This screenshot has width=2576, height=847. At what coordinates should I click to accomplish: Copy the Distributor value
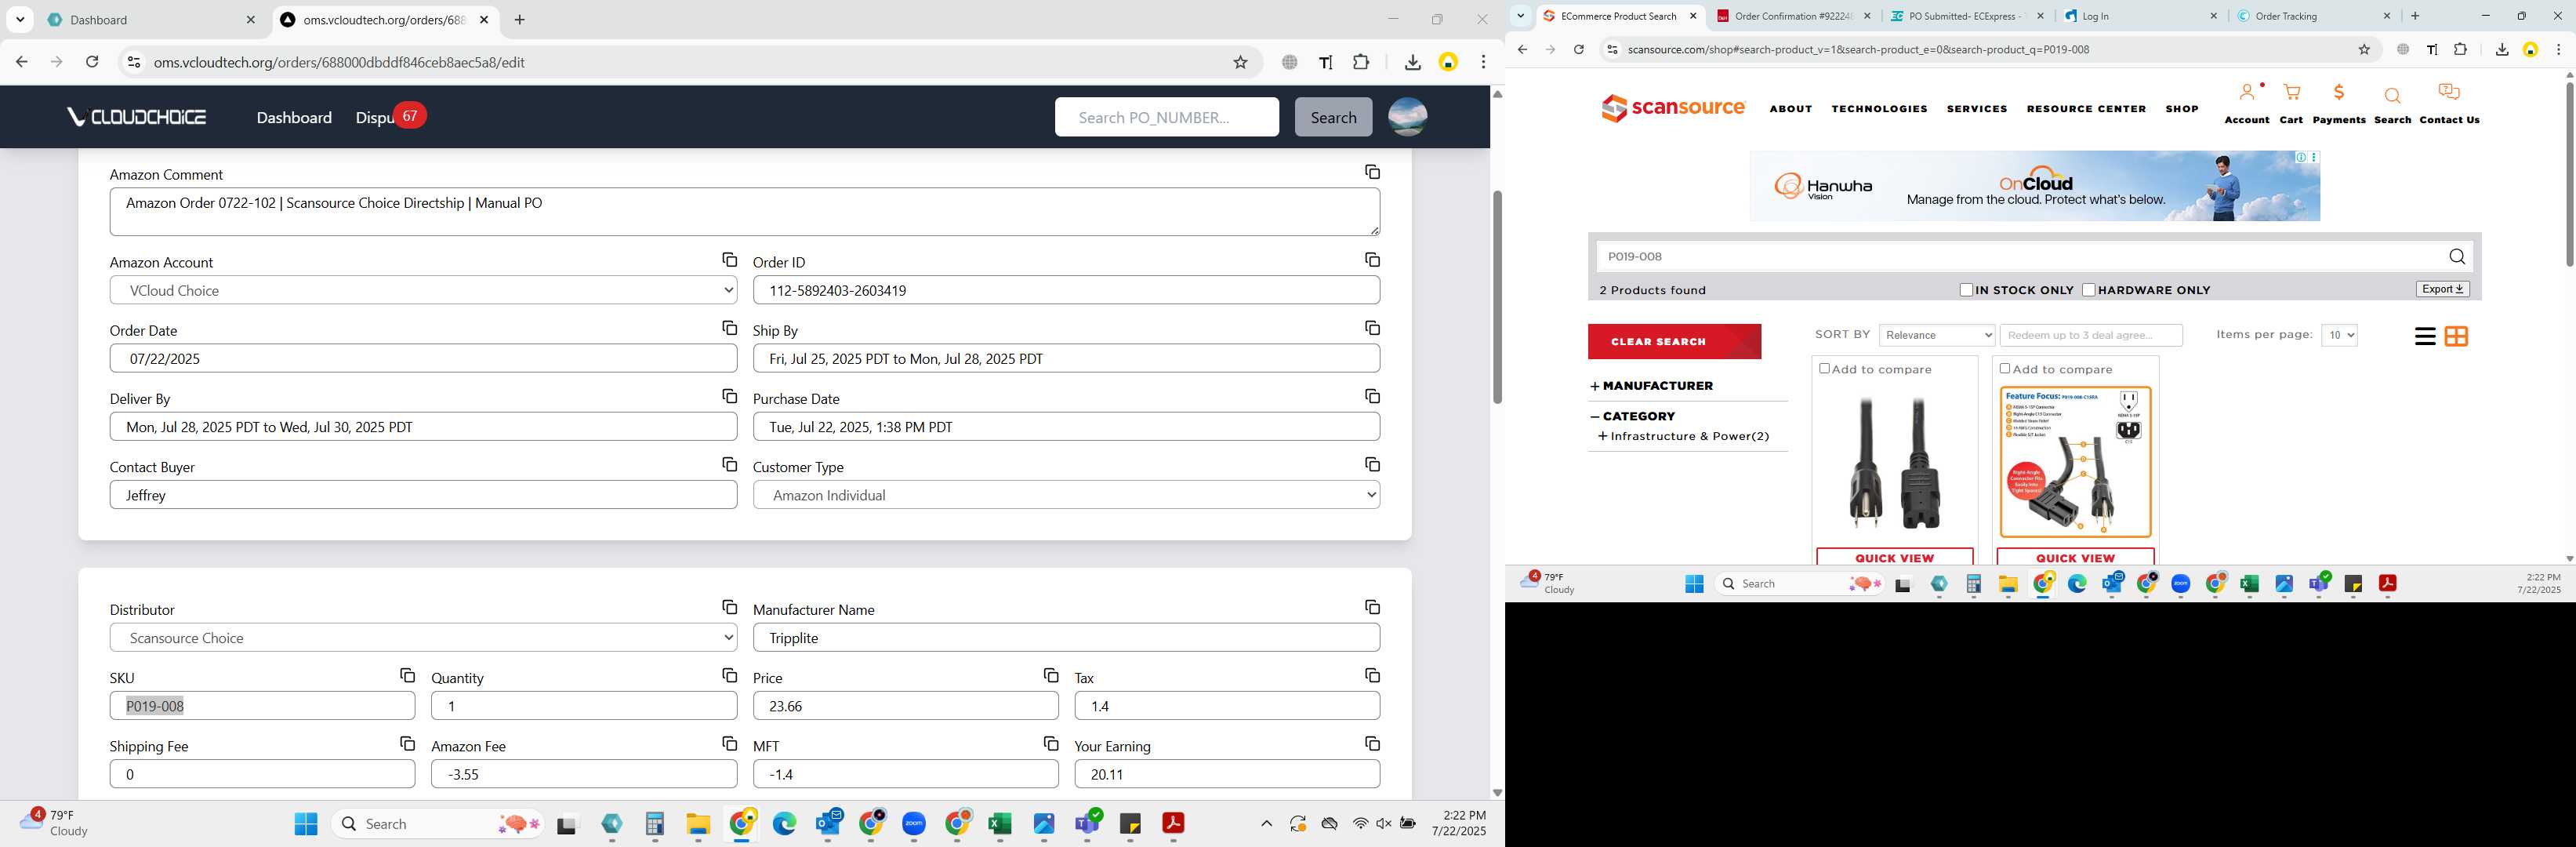729,607
